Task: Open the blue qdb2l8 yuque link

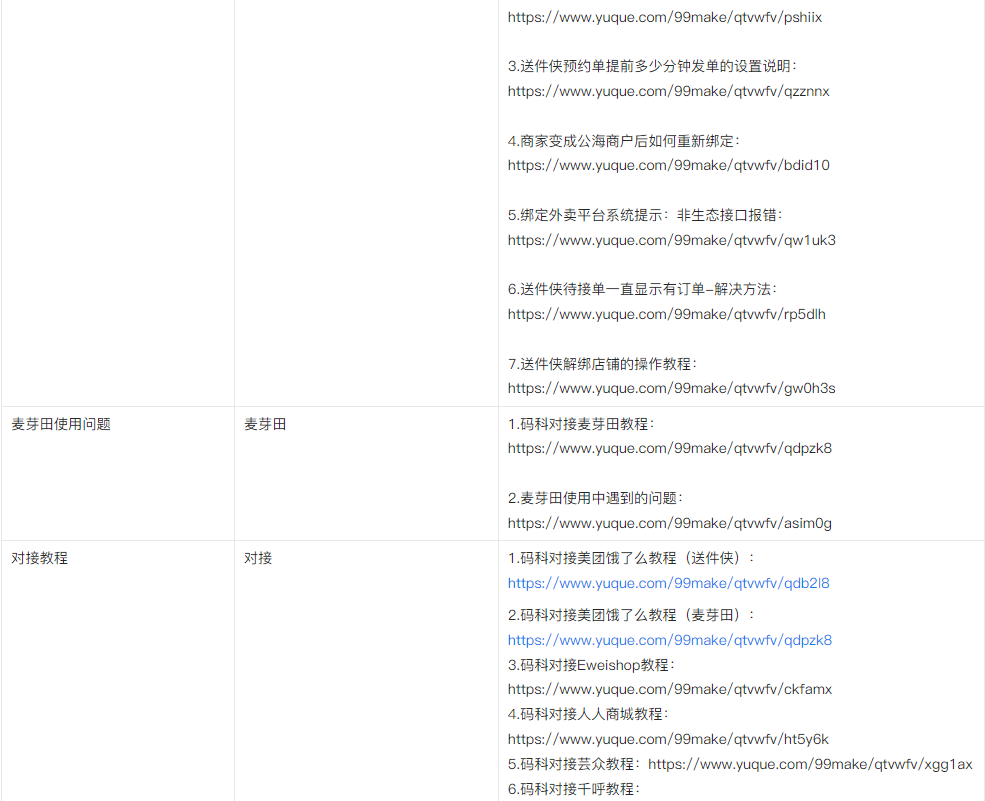Action: (x=668, y=583)
